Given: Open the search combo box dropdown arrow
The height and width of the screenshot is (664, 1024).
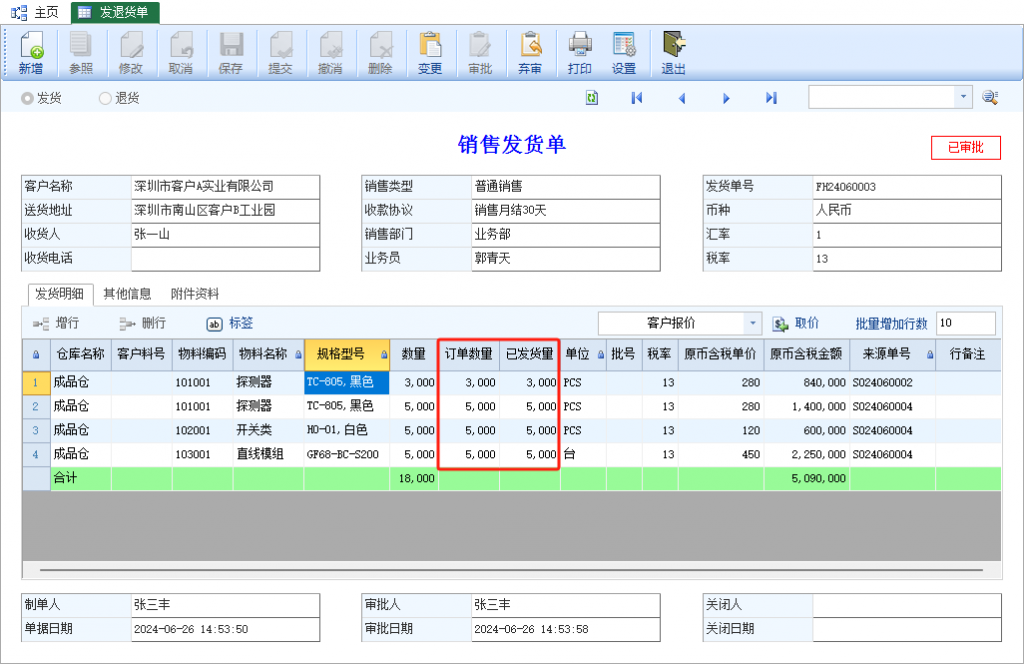Looking at the screenshot, I should [x=964, y=97].
